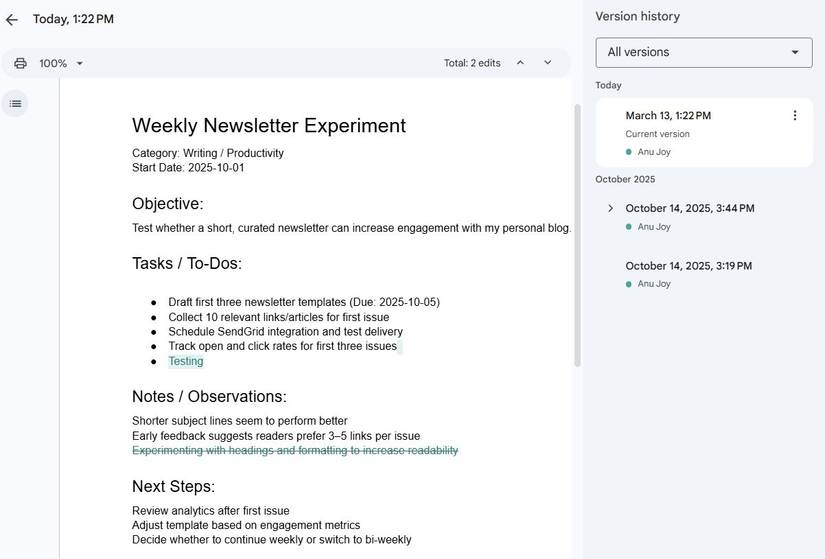The width and height of the screenshot is (825, 559).
Task: Click the highlighted 'Testing' bullet text
Action: pos(186,361)
